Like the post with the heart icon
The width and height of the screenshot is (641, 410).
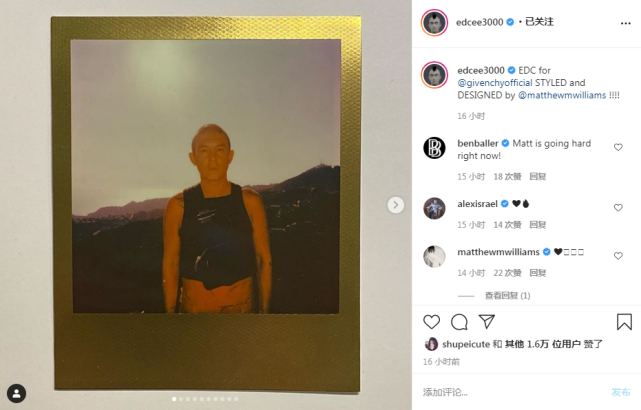click(x=431, y=322)
